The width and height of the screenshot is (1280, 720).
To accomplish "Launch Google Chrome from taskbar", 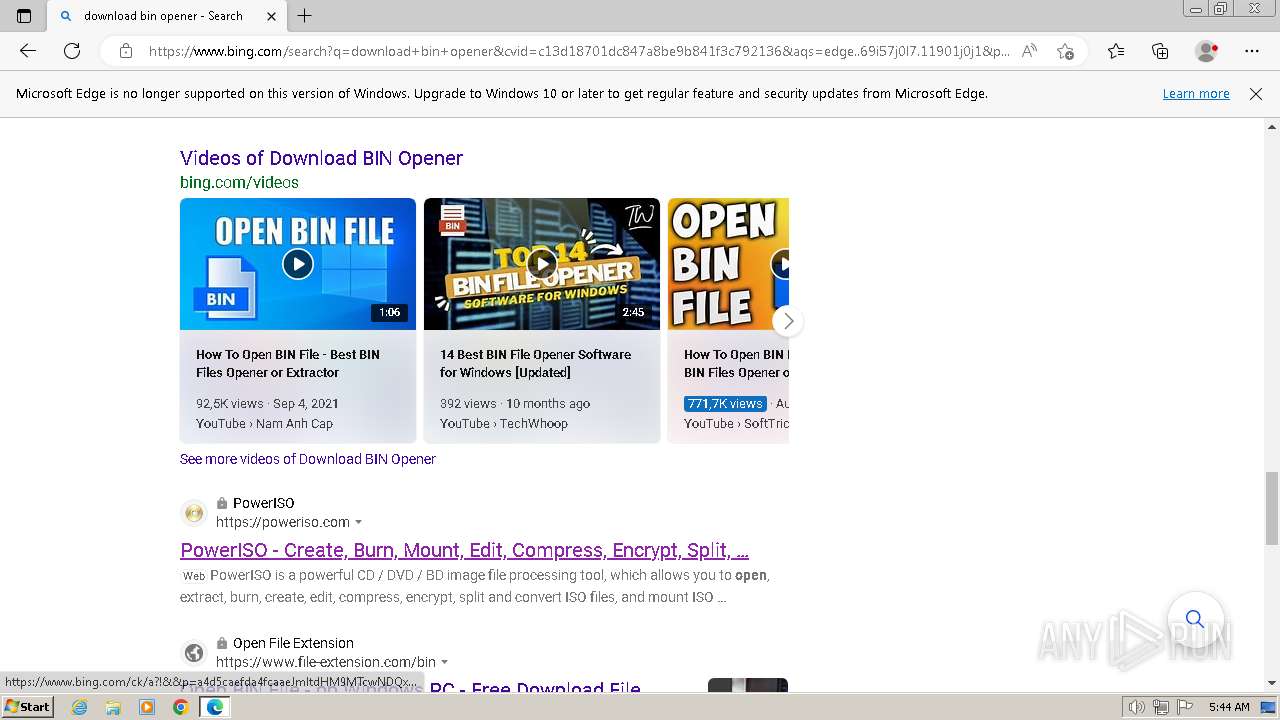I will [x=180, y=707].
